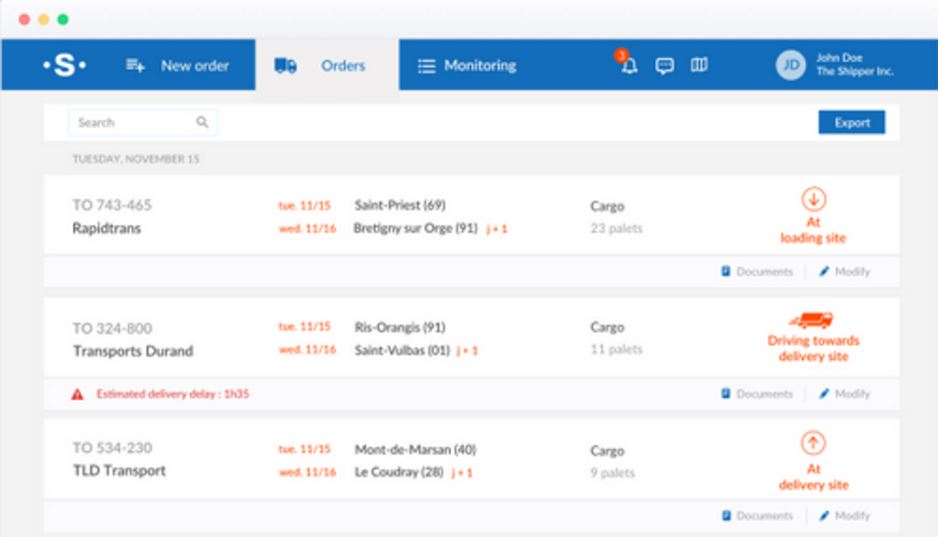The image size is (938, 537).
Task: Modify order TO 743-465
Action: click(844, 271)
